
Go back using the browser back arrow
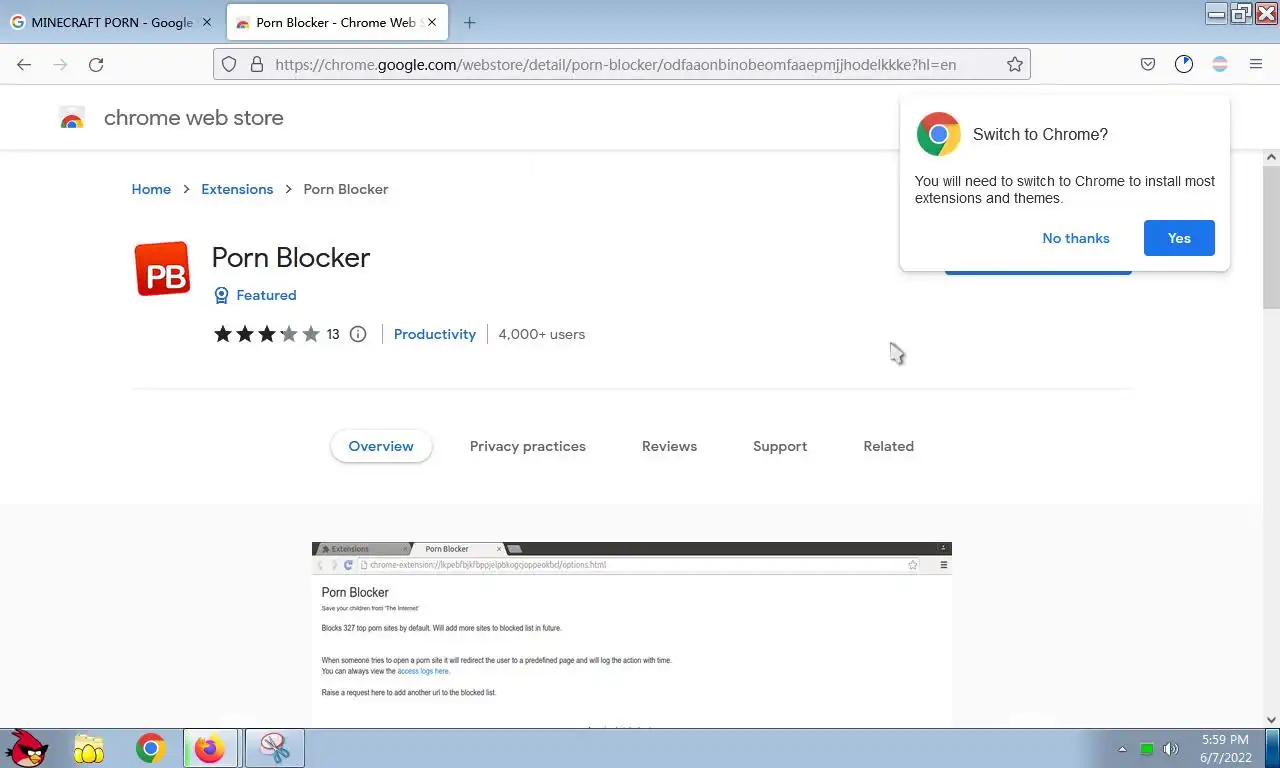[x=24, y=64]
